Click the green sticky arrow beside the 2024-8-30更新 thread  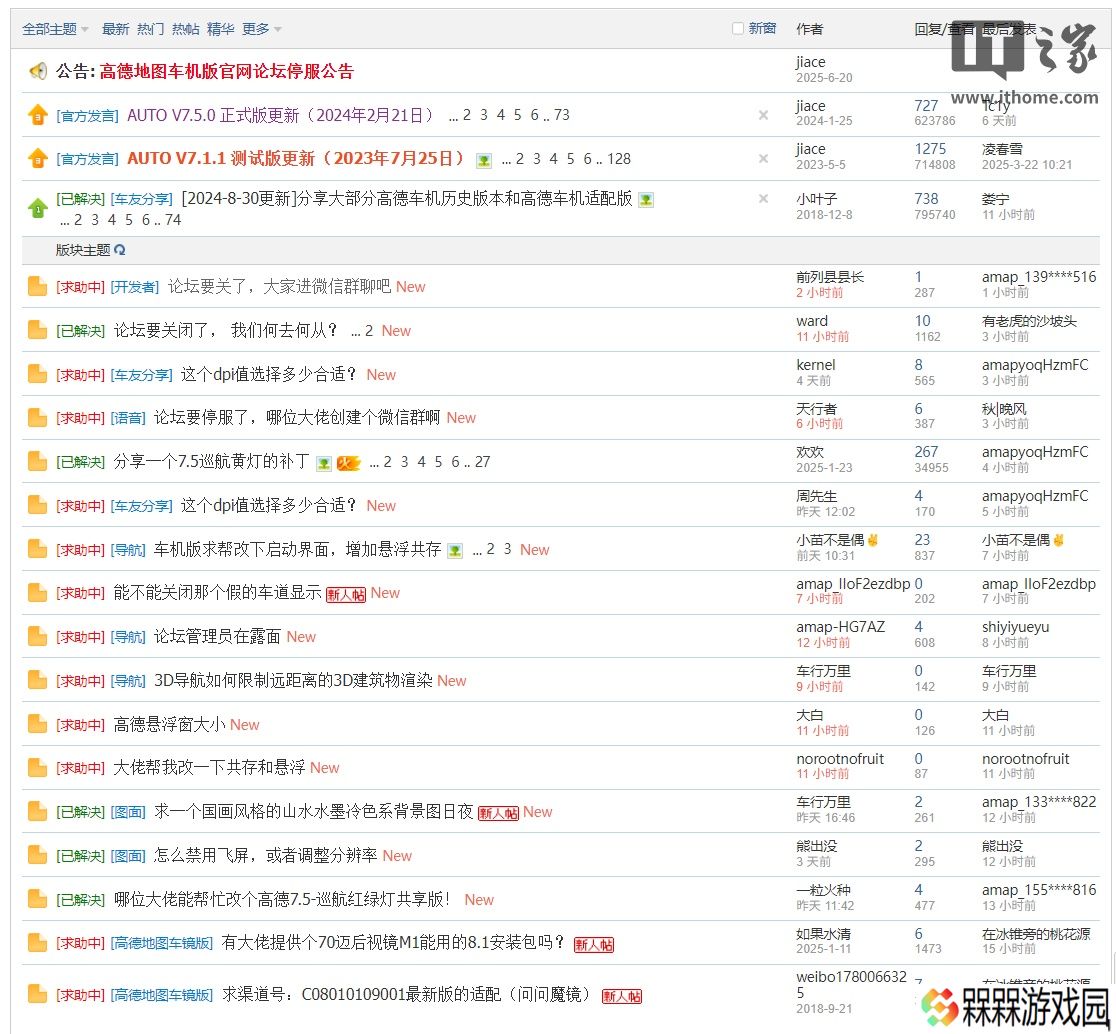[38, 208]
